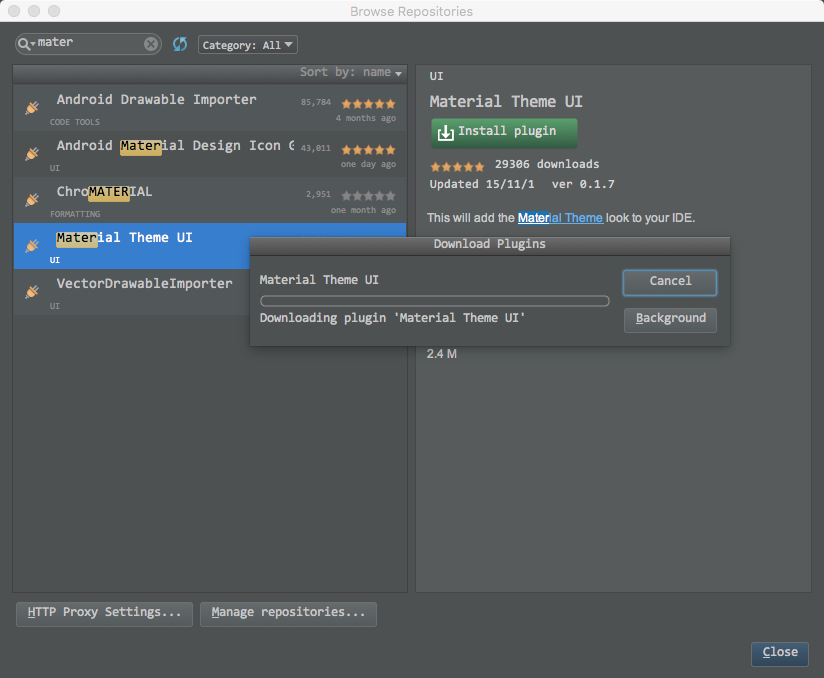Click Android Drawable Importer plug icon
The width and height of the screenshot is (824, 678).
[x=32, y=108]
